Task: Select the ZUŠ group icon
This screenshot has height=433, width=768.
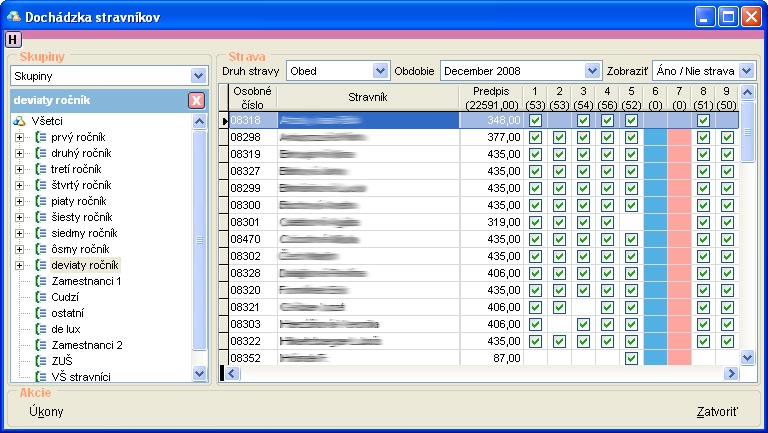Action: [x=40, y=360]
